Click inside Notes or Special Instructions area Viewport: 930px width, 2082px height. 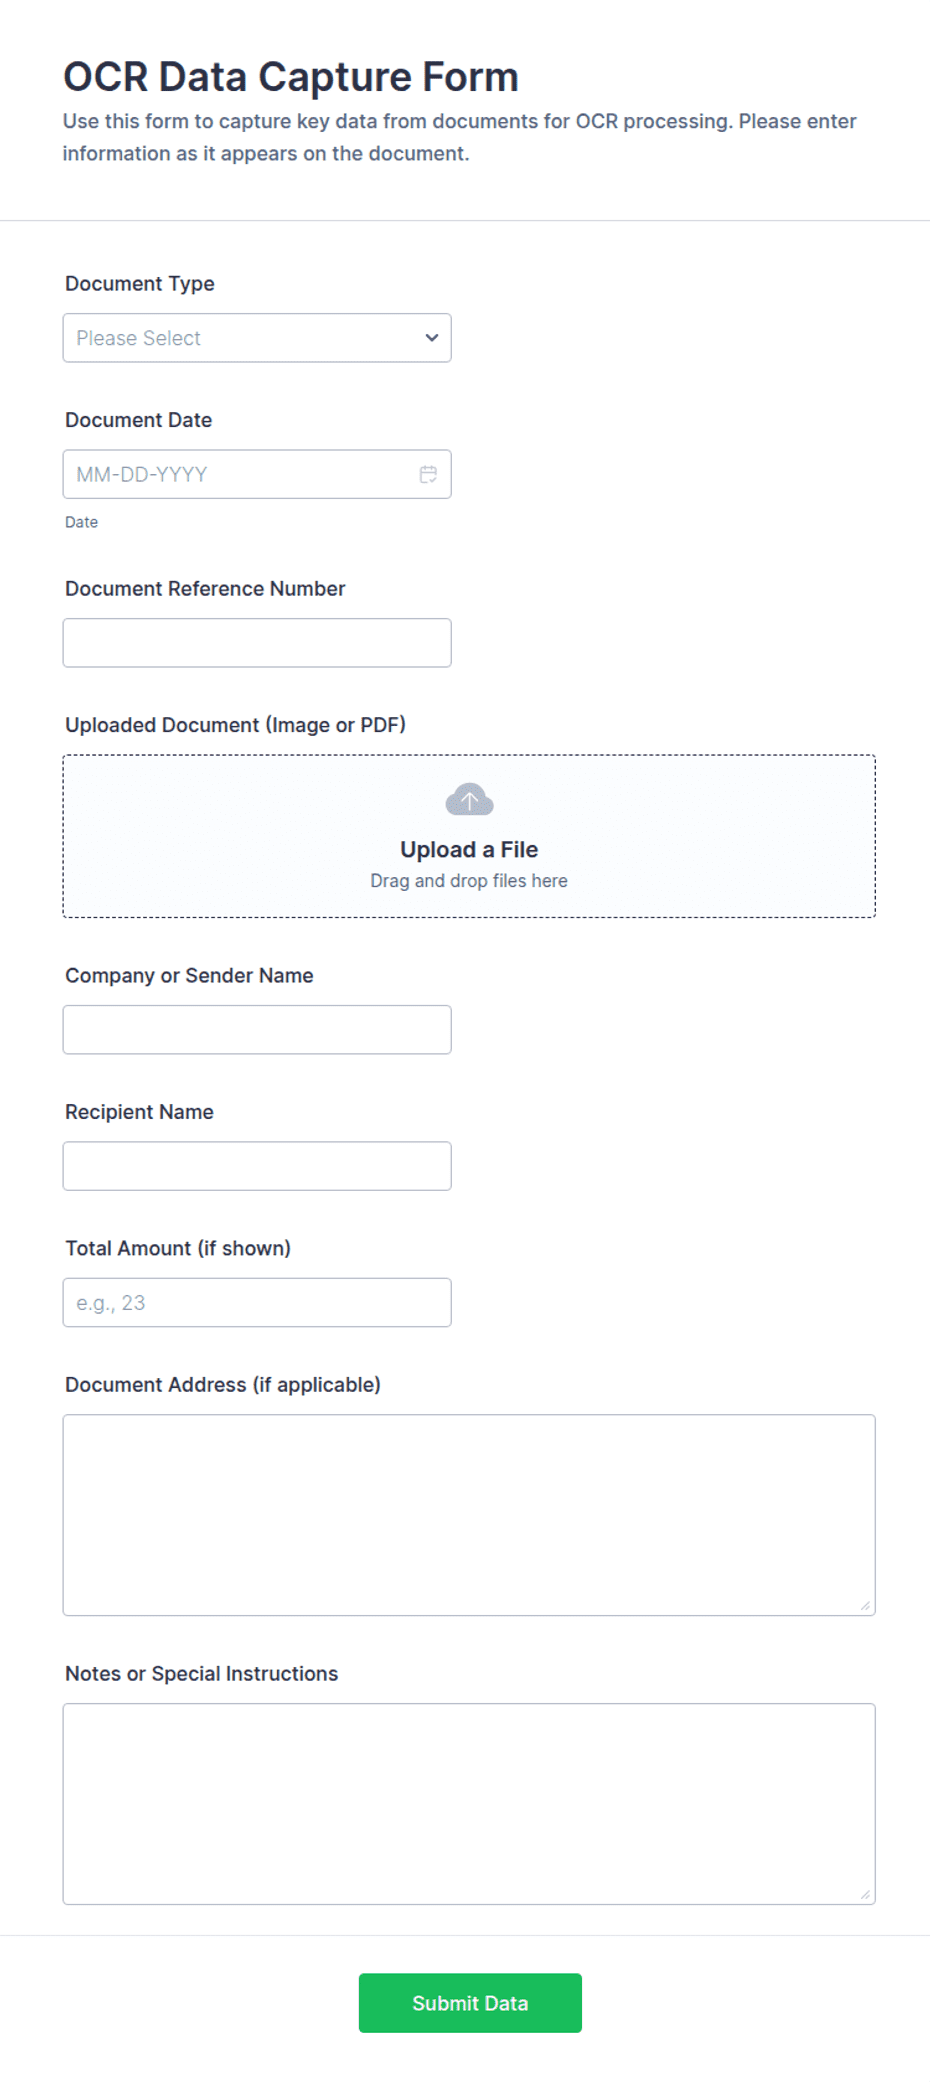point(469,1804)
